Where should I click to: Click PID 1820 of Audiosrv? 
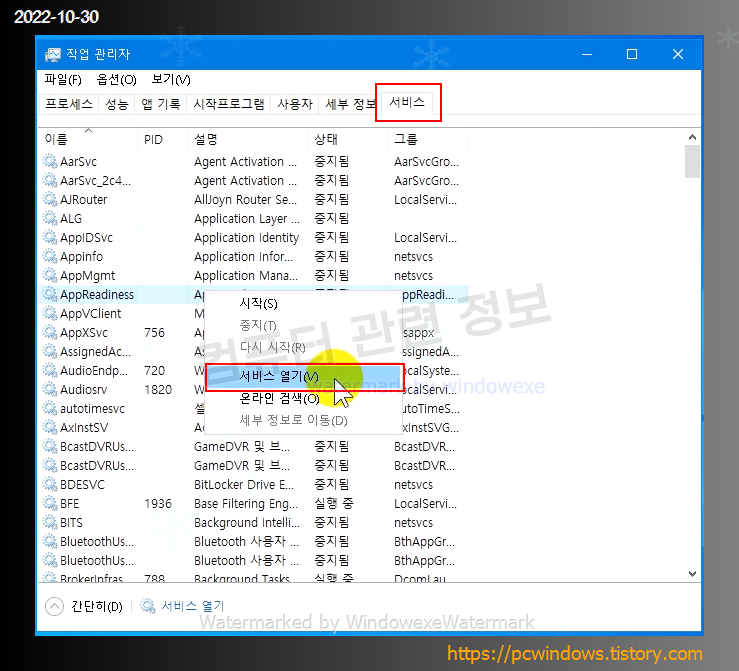[x=158, y=390]
